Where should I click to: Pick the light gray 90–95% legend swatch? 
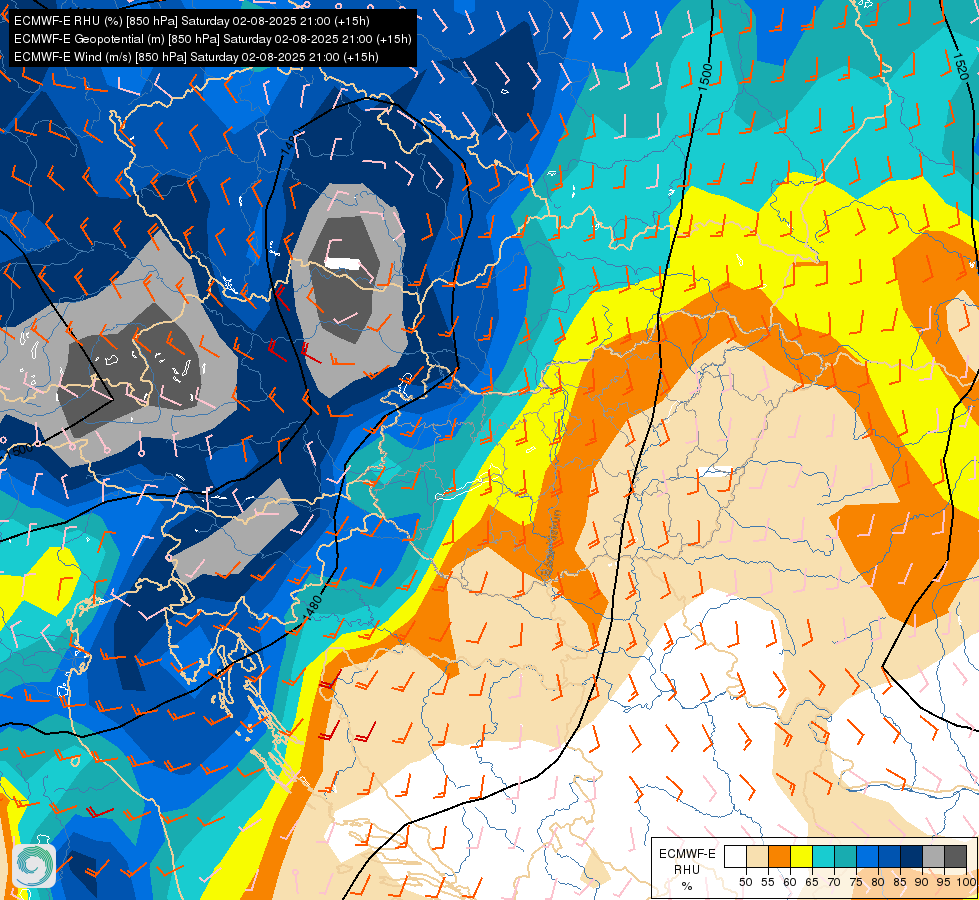[x=933, y=856]
